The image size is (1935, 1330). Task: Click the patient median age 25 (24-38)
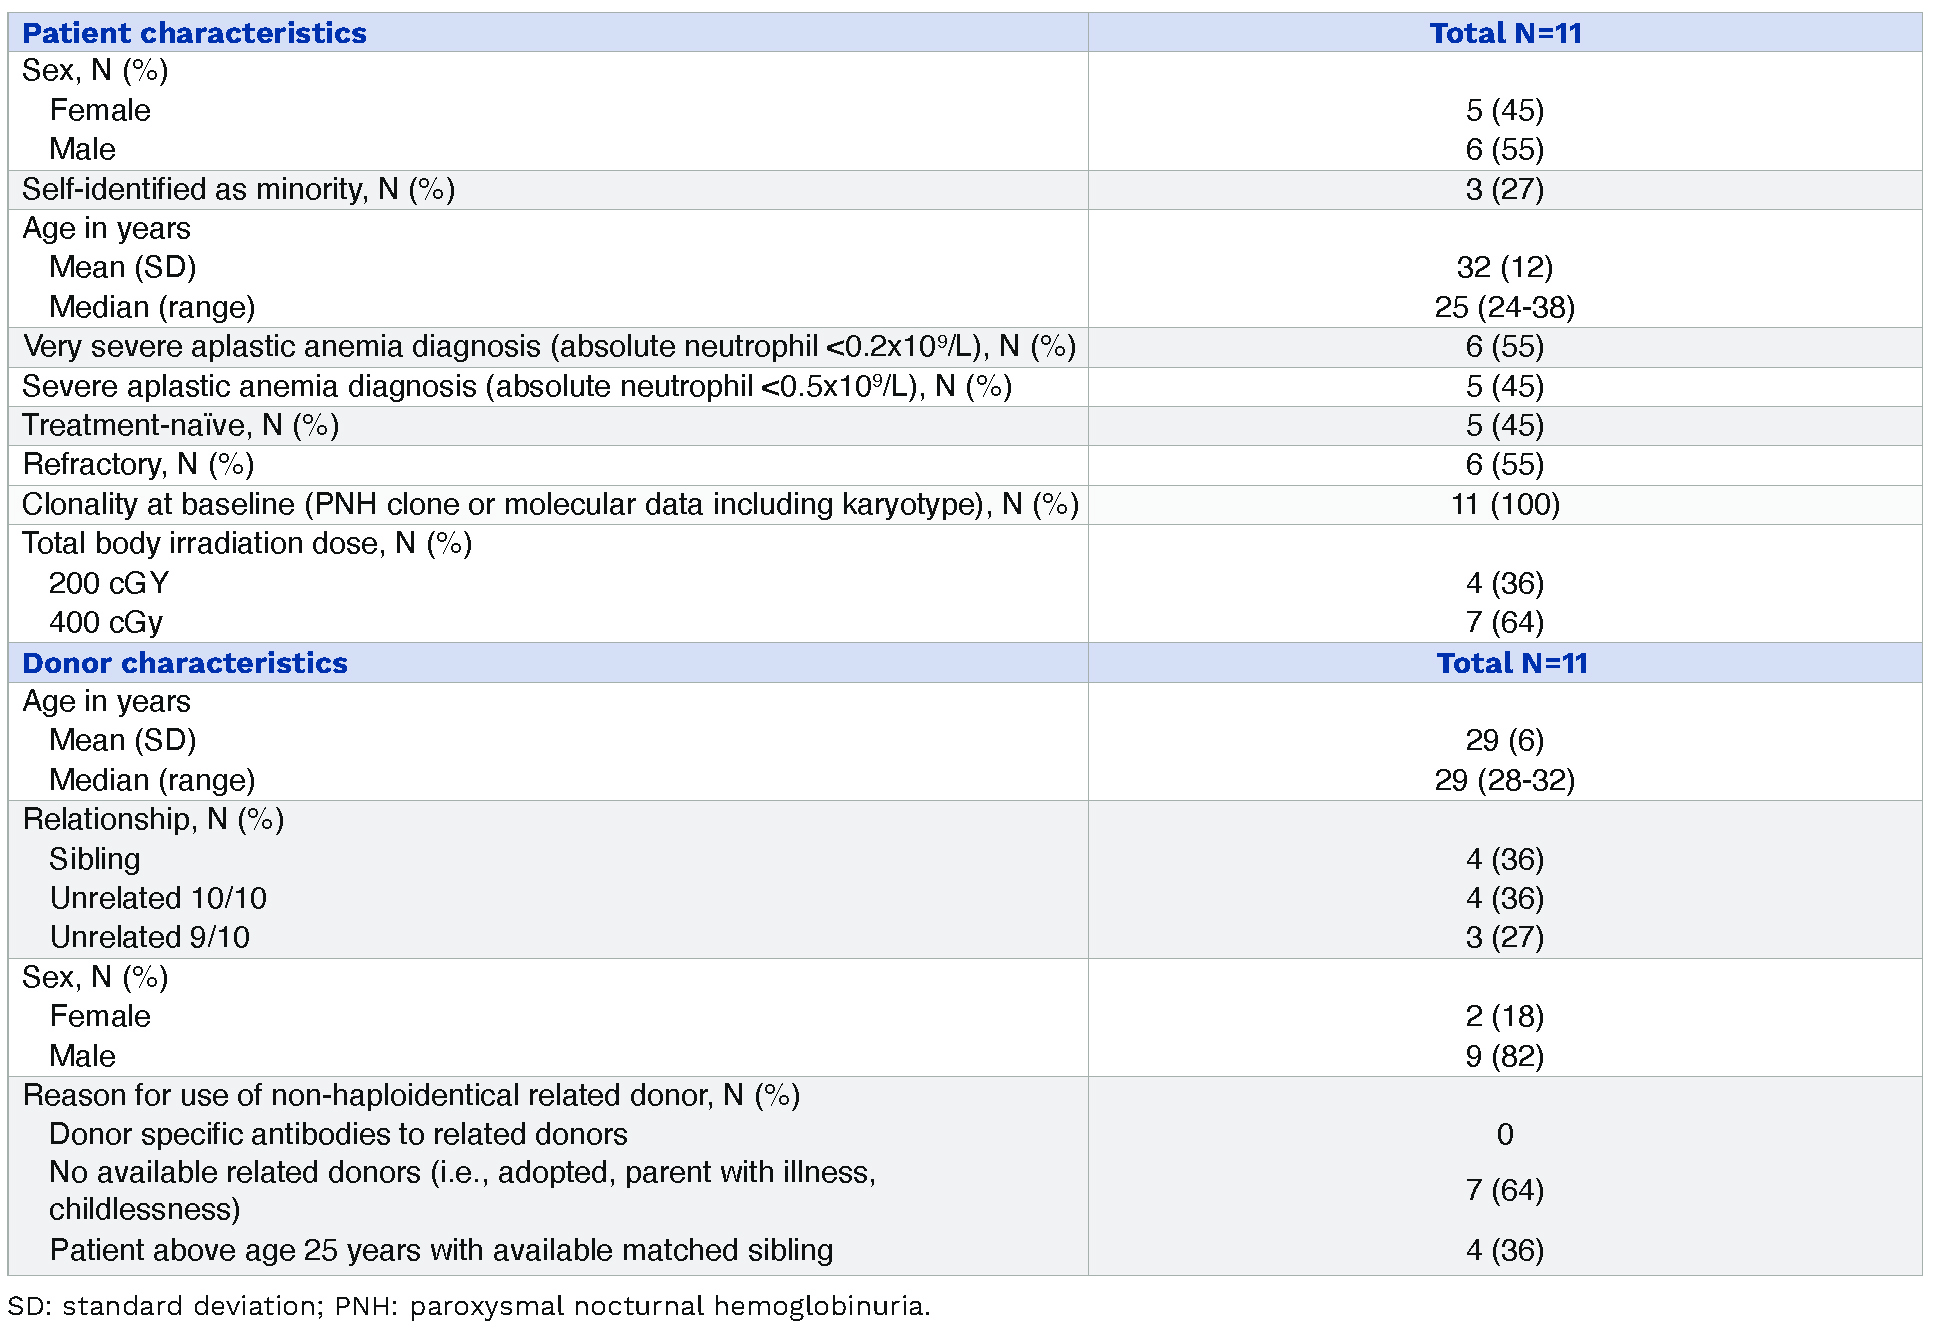[1504, 307]
